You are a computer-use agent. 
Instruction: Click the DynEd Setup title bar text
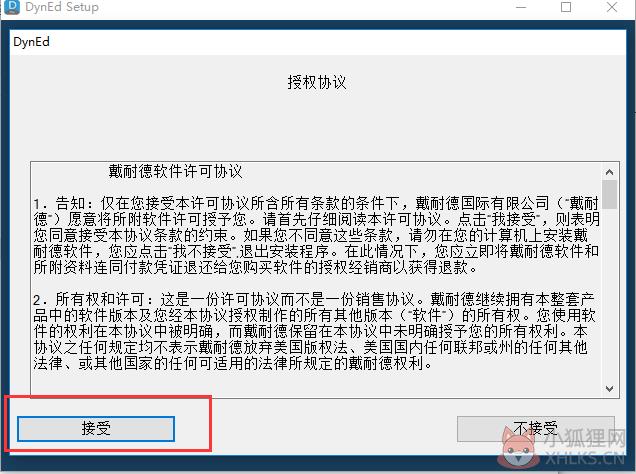click(62, 7)
